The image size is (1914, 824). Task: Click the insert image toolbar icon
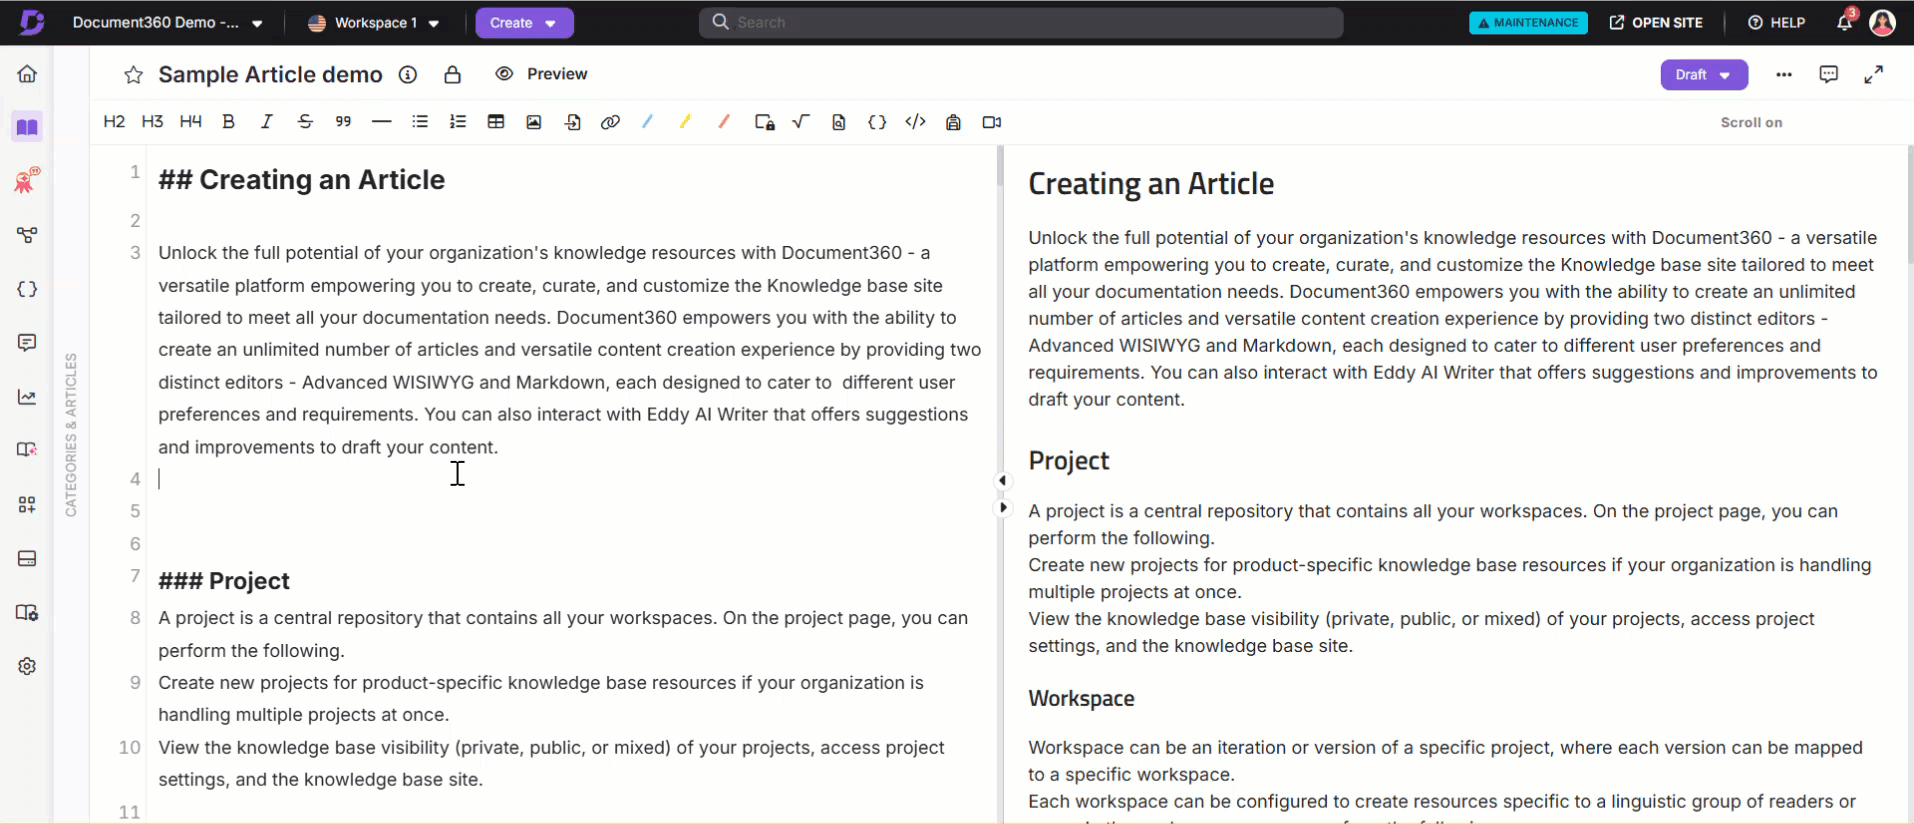[x=534, y=122]
